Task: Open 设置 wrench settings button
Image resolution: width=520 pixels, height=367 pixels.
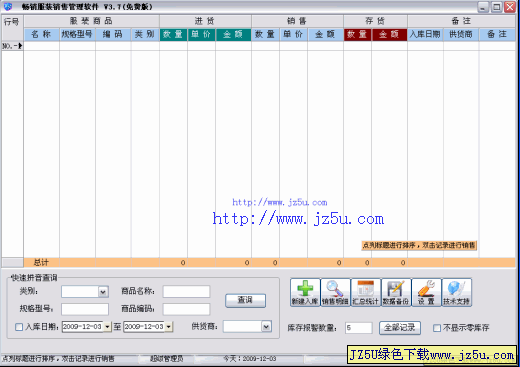Action: pos(426,292)
